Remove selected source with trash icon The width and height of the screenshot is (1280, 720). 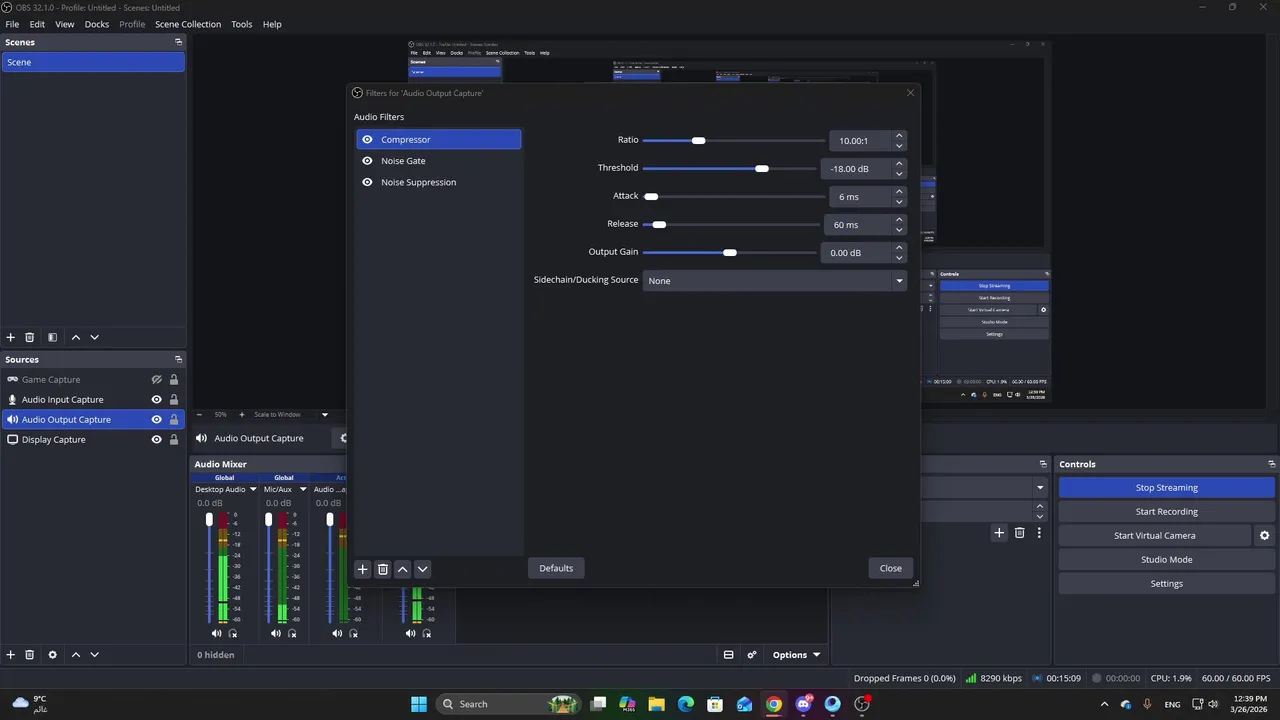[x=30, y=655]
